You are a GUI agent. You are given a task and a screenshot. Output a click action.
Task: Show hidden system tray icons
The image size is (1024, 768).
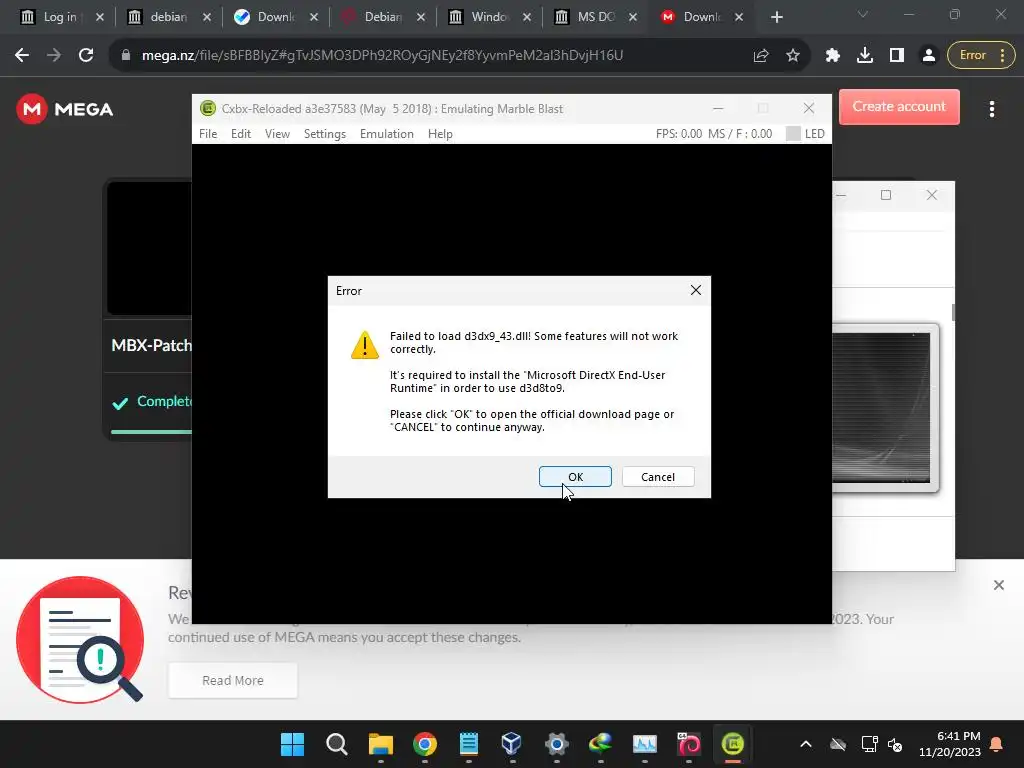coord(806,744)
